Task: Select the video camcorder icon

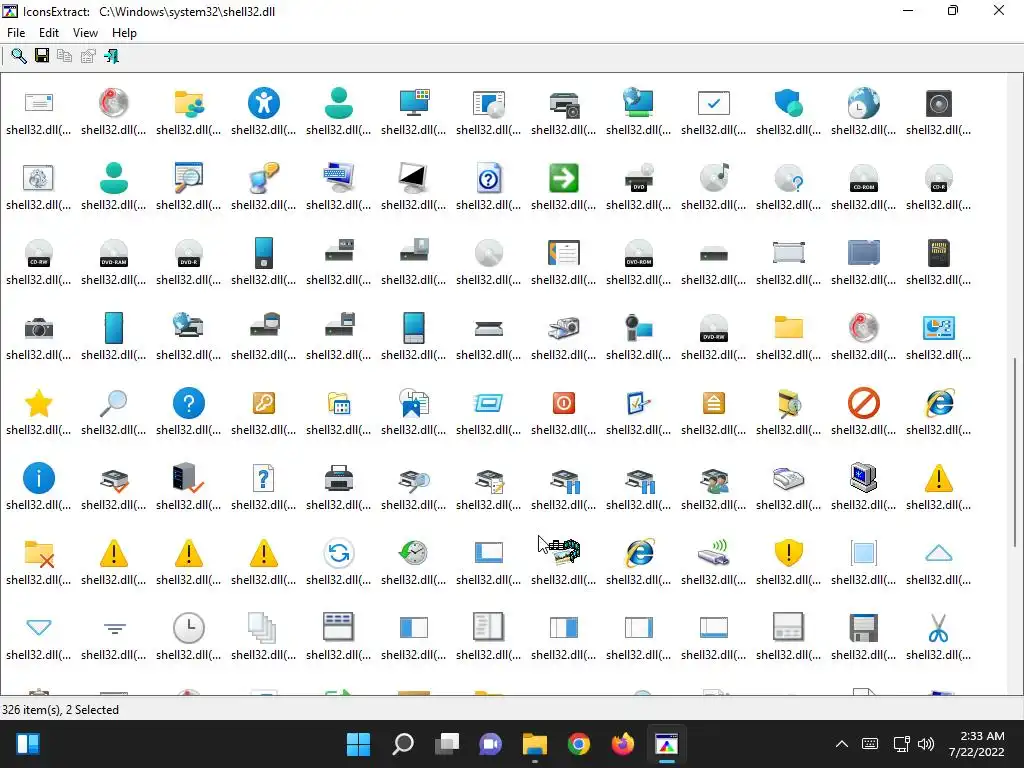Action: 639,328
